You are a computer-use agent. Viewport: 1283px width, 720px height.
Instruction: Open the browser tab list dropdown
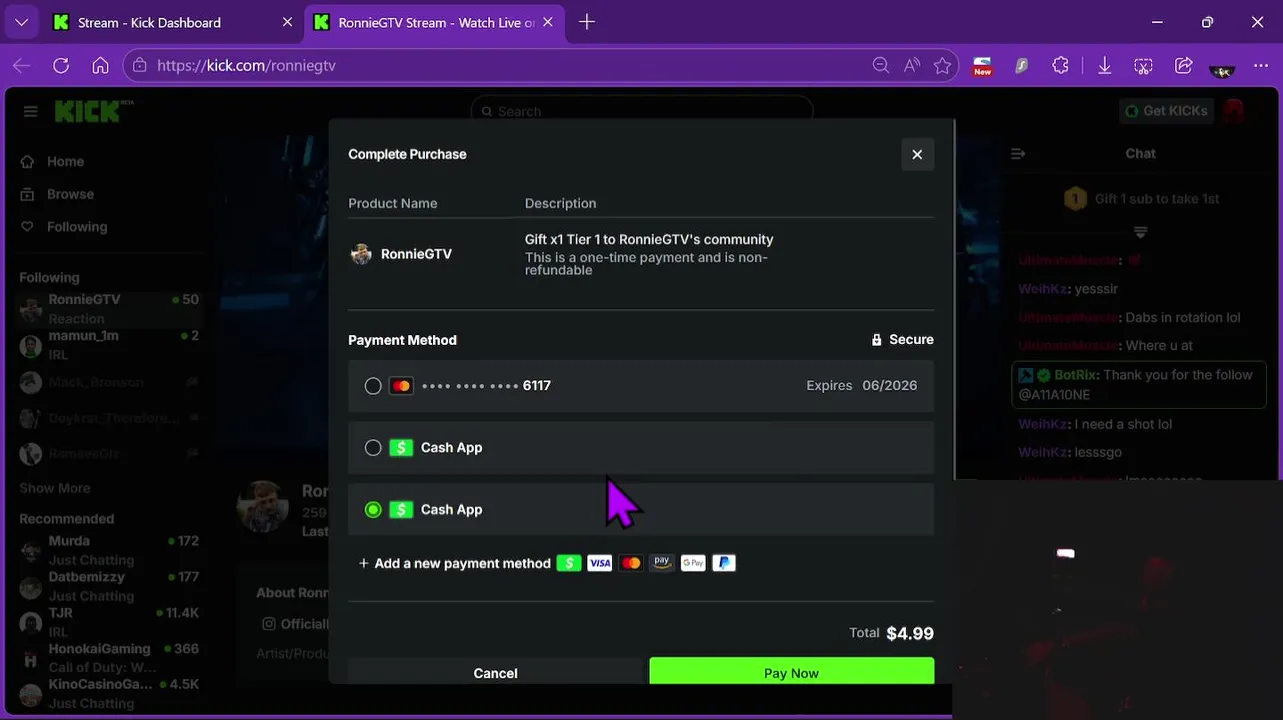click(x=21, y=22)
